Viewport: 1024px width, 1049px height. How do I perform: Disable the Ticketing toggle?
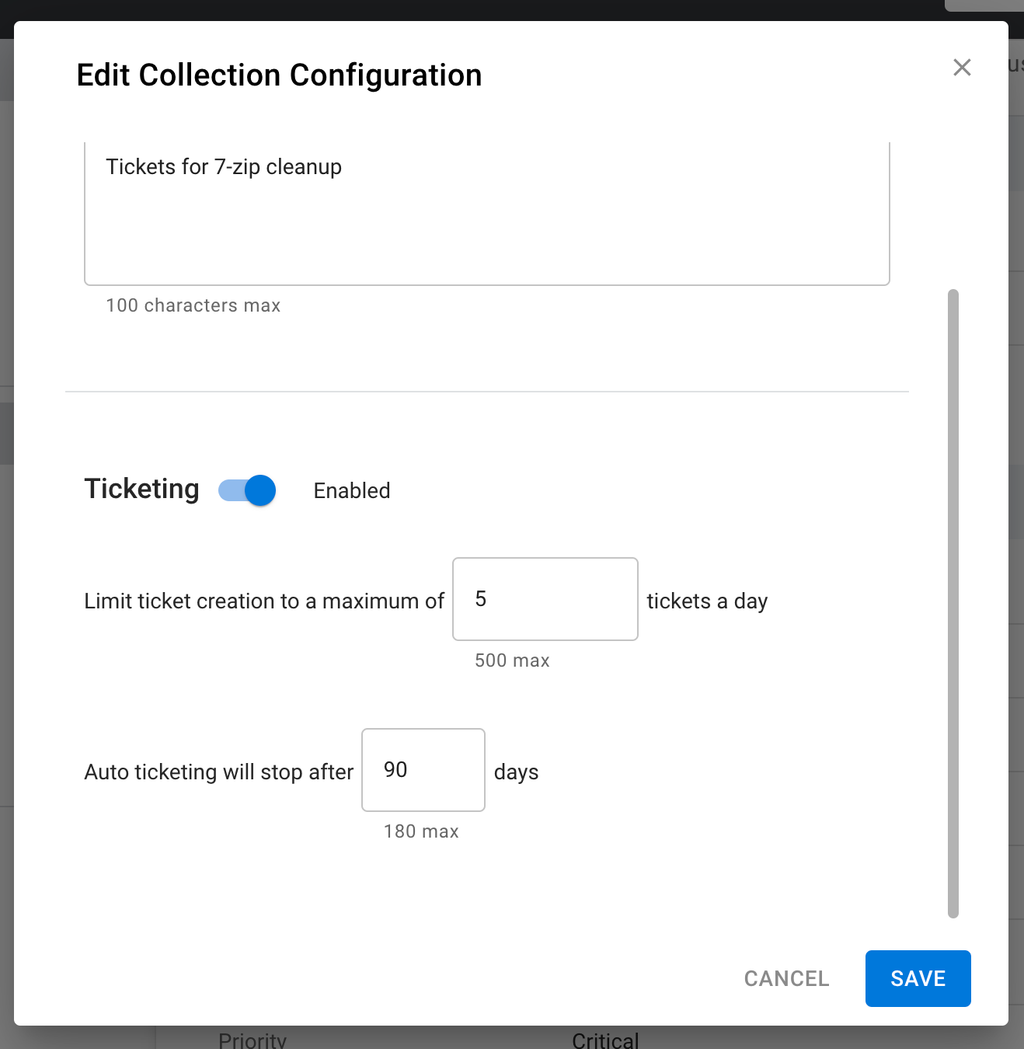click(245, 490)
